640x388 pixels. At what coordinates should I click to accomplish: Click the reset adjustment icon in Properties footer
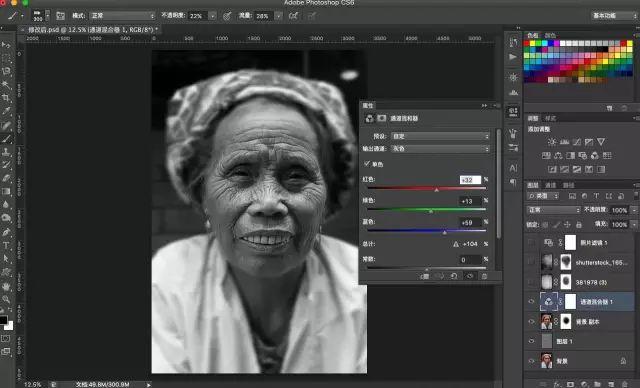(454, 276)
